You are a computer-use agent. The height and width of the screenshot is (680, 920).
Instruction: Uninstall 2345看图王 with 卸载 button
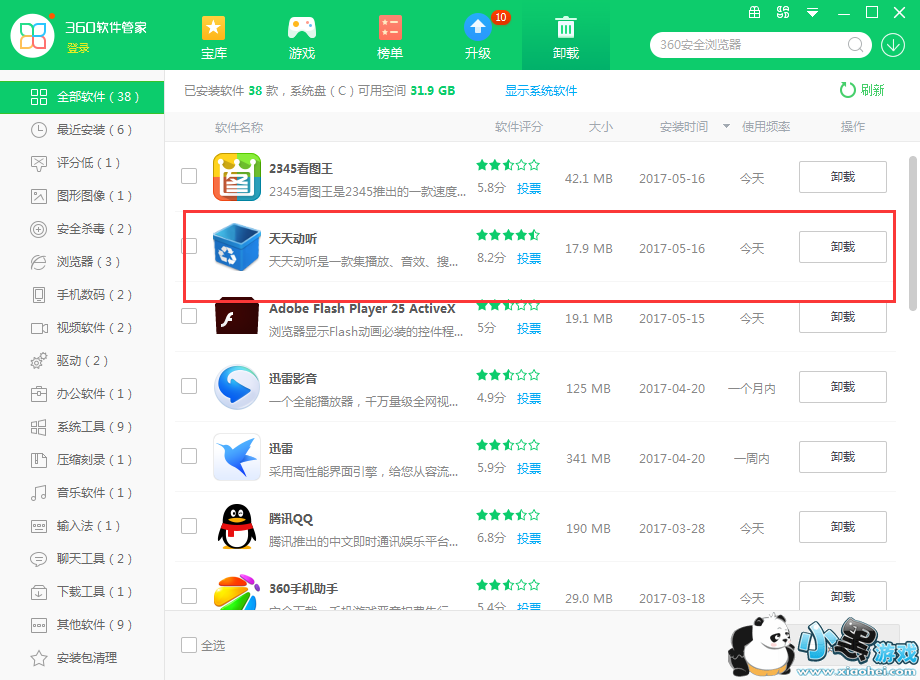point(843,177)
